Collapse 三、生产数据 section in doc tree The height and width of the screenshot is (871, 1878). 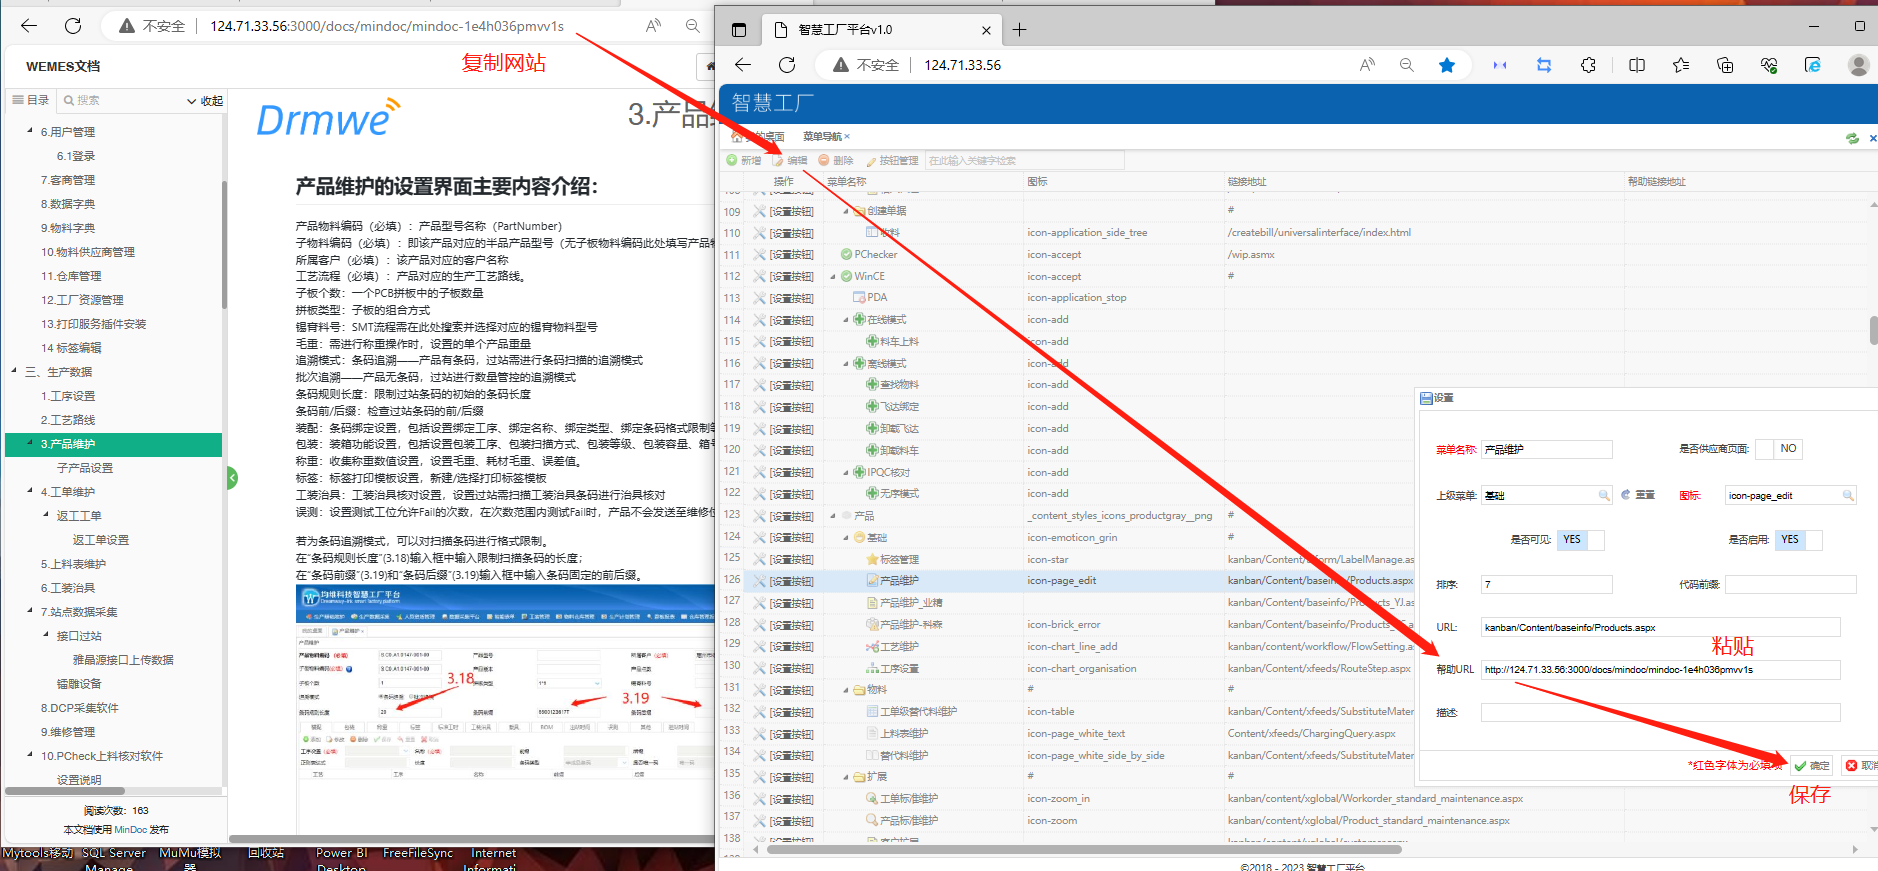pyautogui.click(x=14, y=371)
